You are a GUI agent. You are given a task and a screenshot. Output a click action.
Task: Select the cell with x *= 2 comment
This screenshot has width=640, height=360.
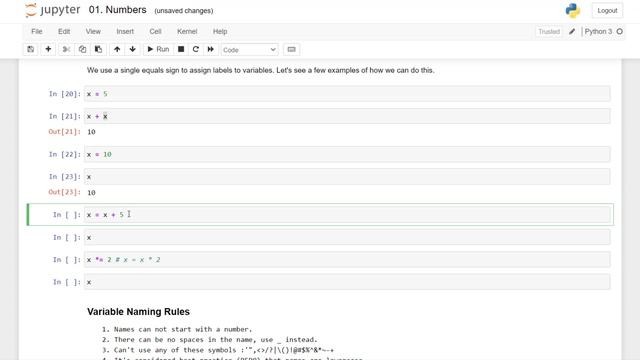347,260
